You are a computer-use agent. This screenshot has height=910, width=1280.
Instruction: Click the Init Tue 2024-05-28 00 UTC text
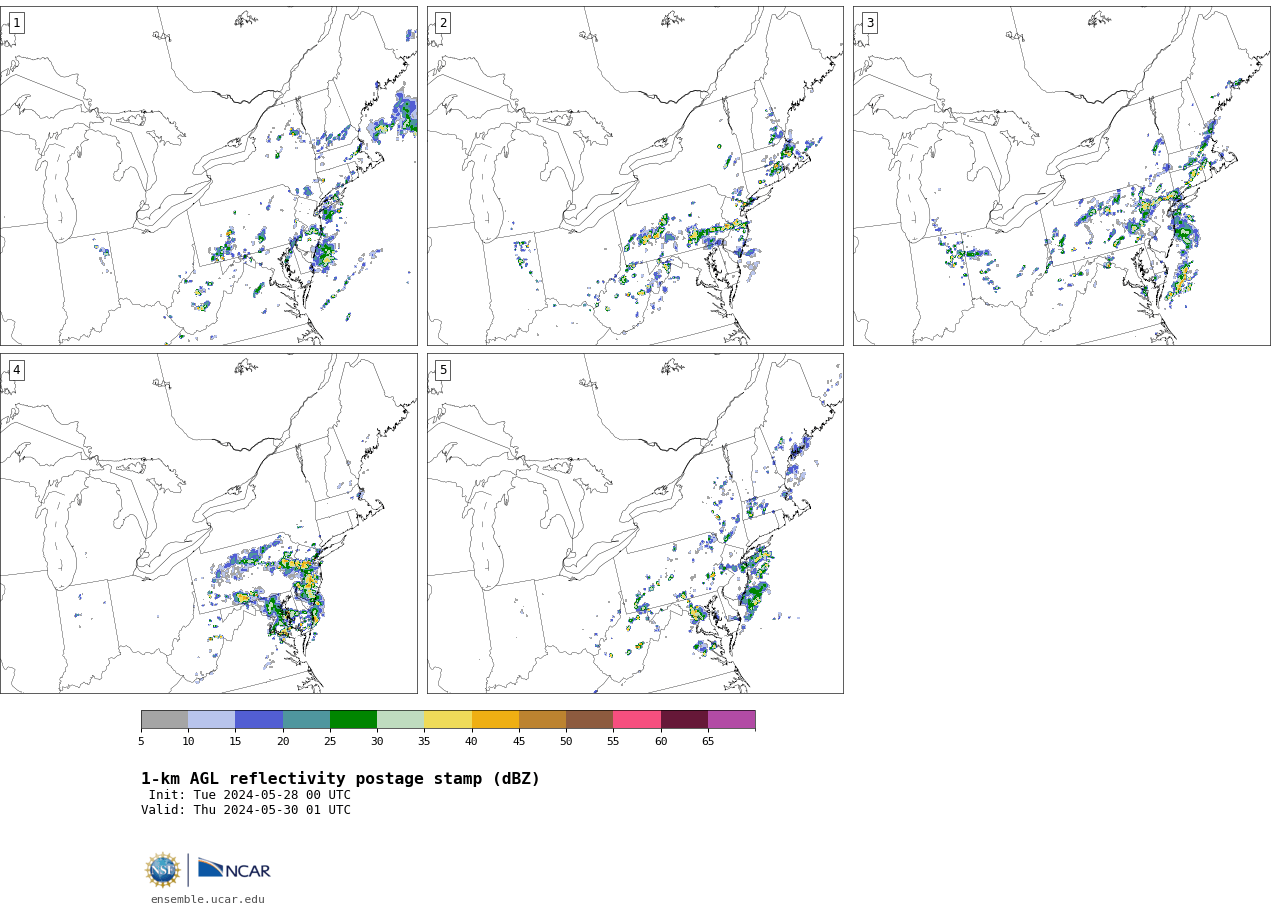(250, 795)
